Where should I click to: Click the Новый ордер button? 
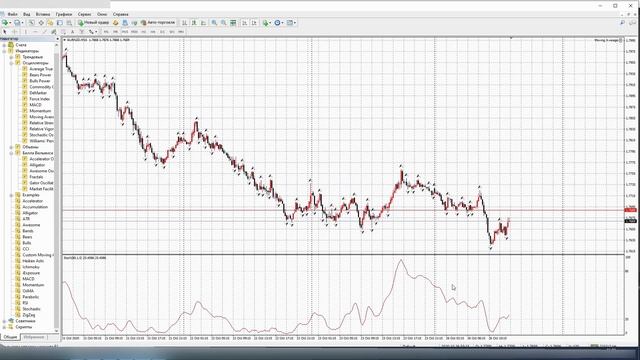94,23
